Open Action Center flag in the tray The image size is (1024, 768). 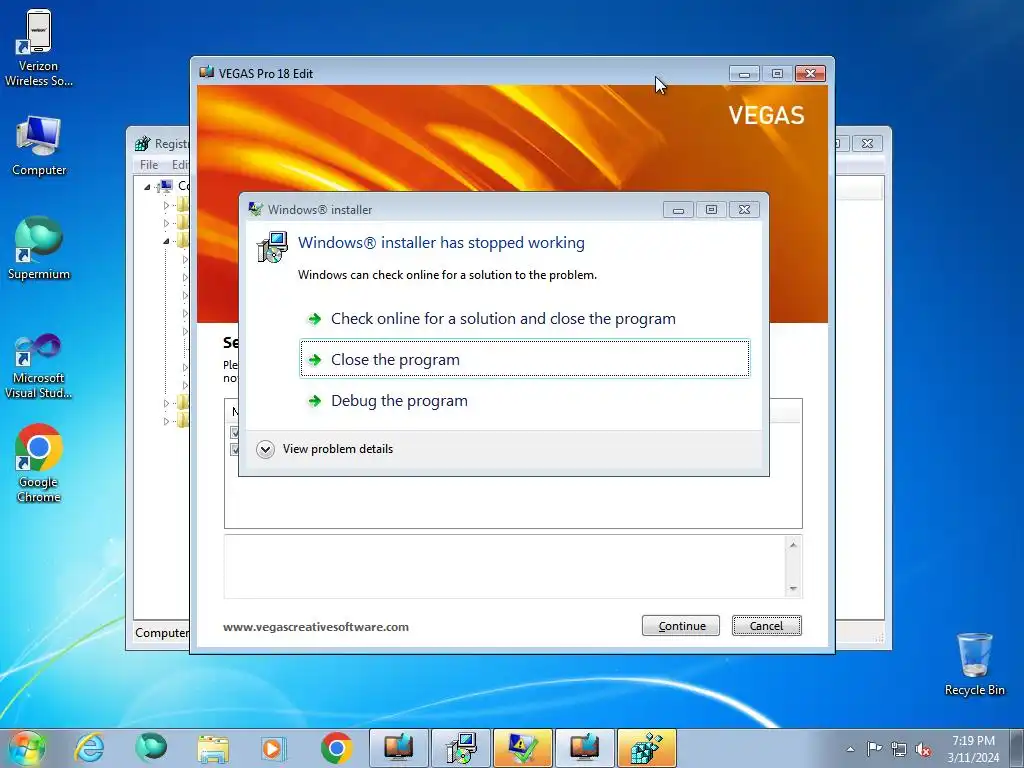click(x=874, y=748)
